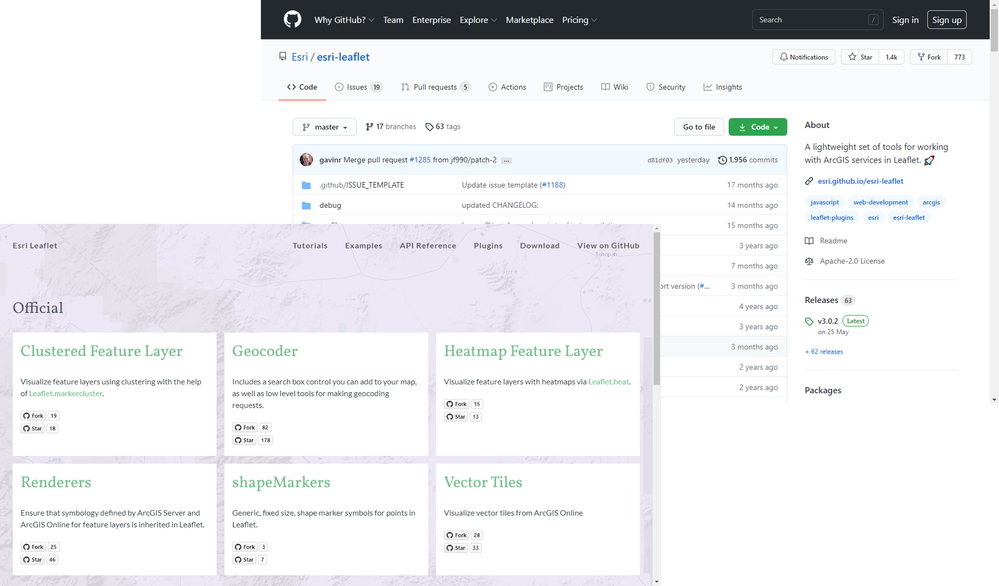Open the 1.4k stargazers count
This screenshot has width=999, height=586.
891,57
